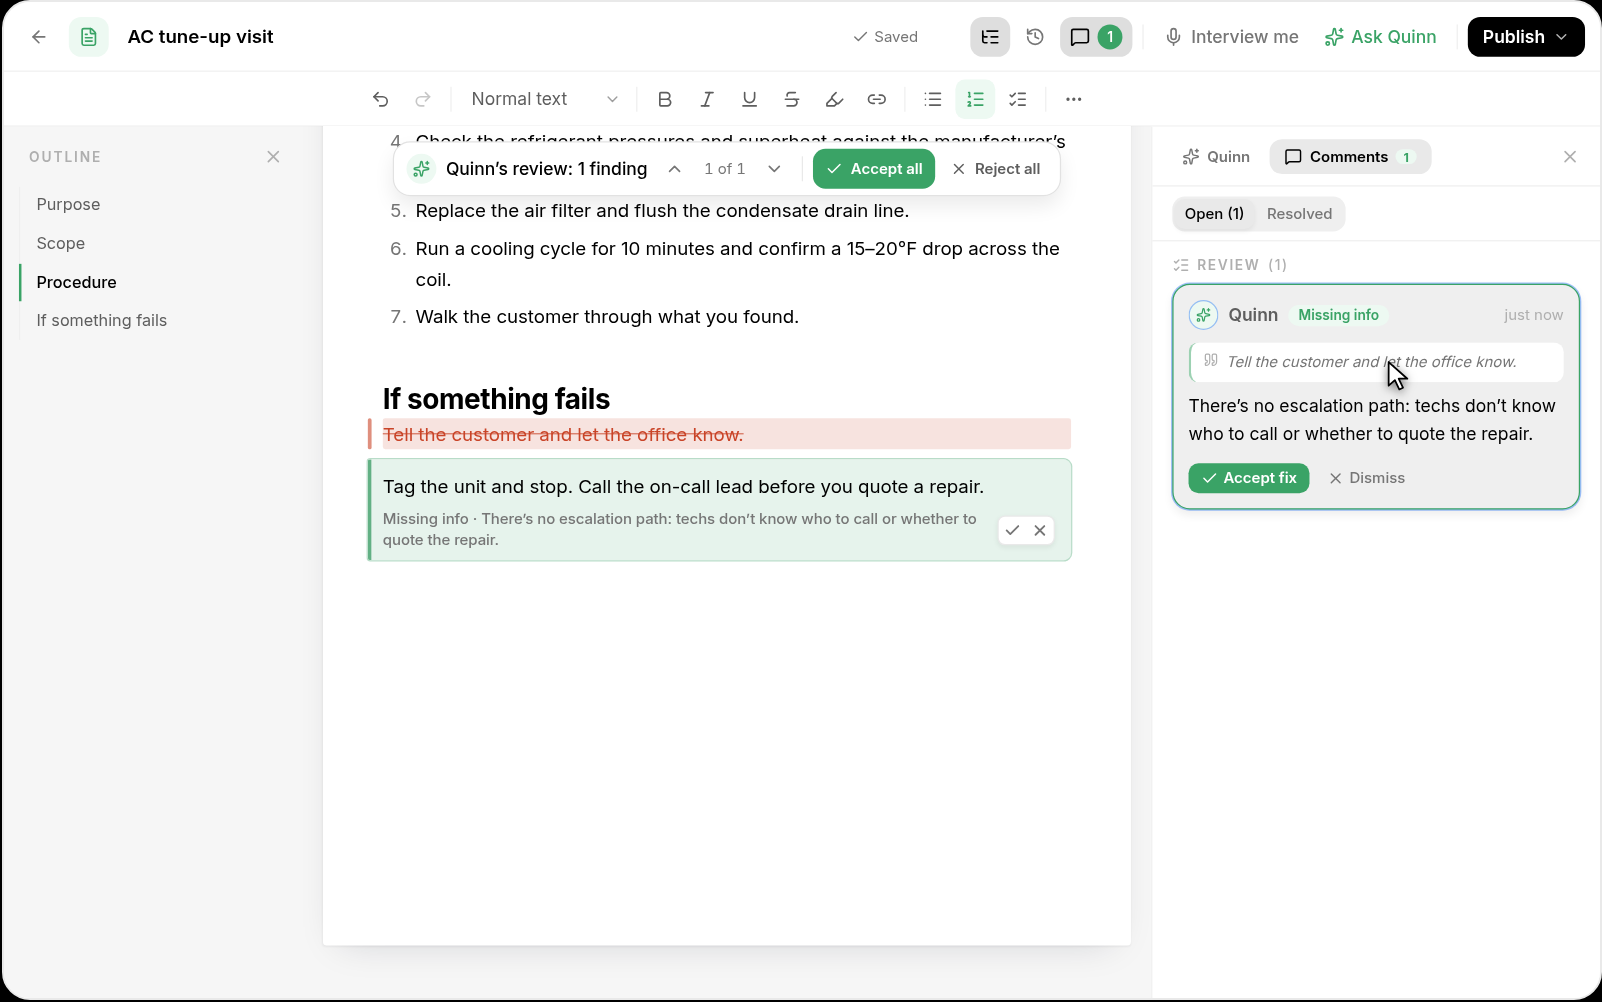This screenshot has height=1002, width=1602.
Task: Jump to Scope in outline
Action: click(60, 243)
